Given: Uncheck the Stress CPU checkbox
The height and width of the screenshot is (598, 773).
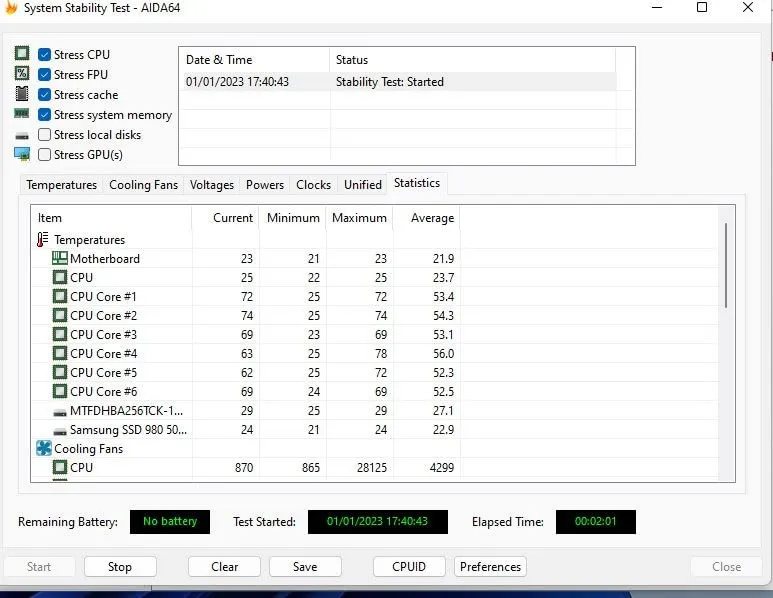Looking at the screenshot, I should pos(44,54).
